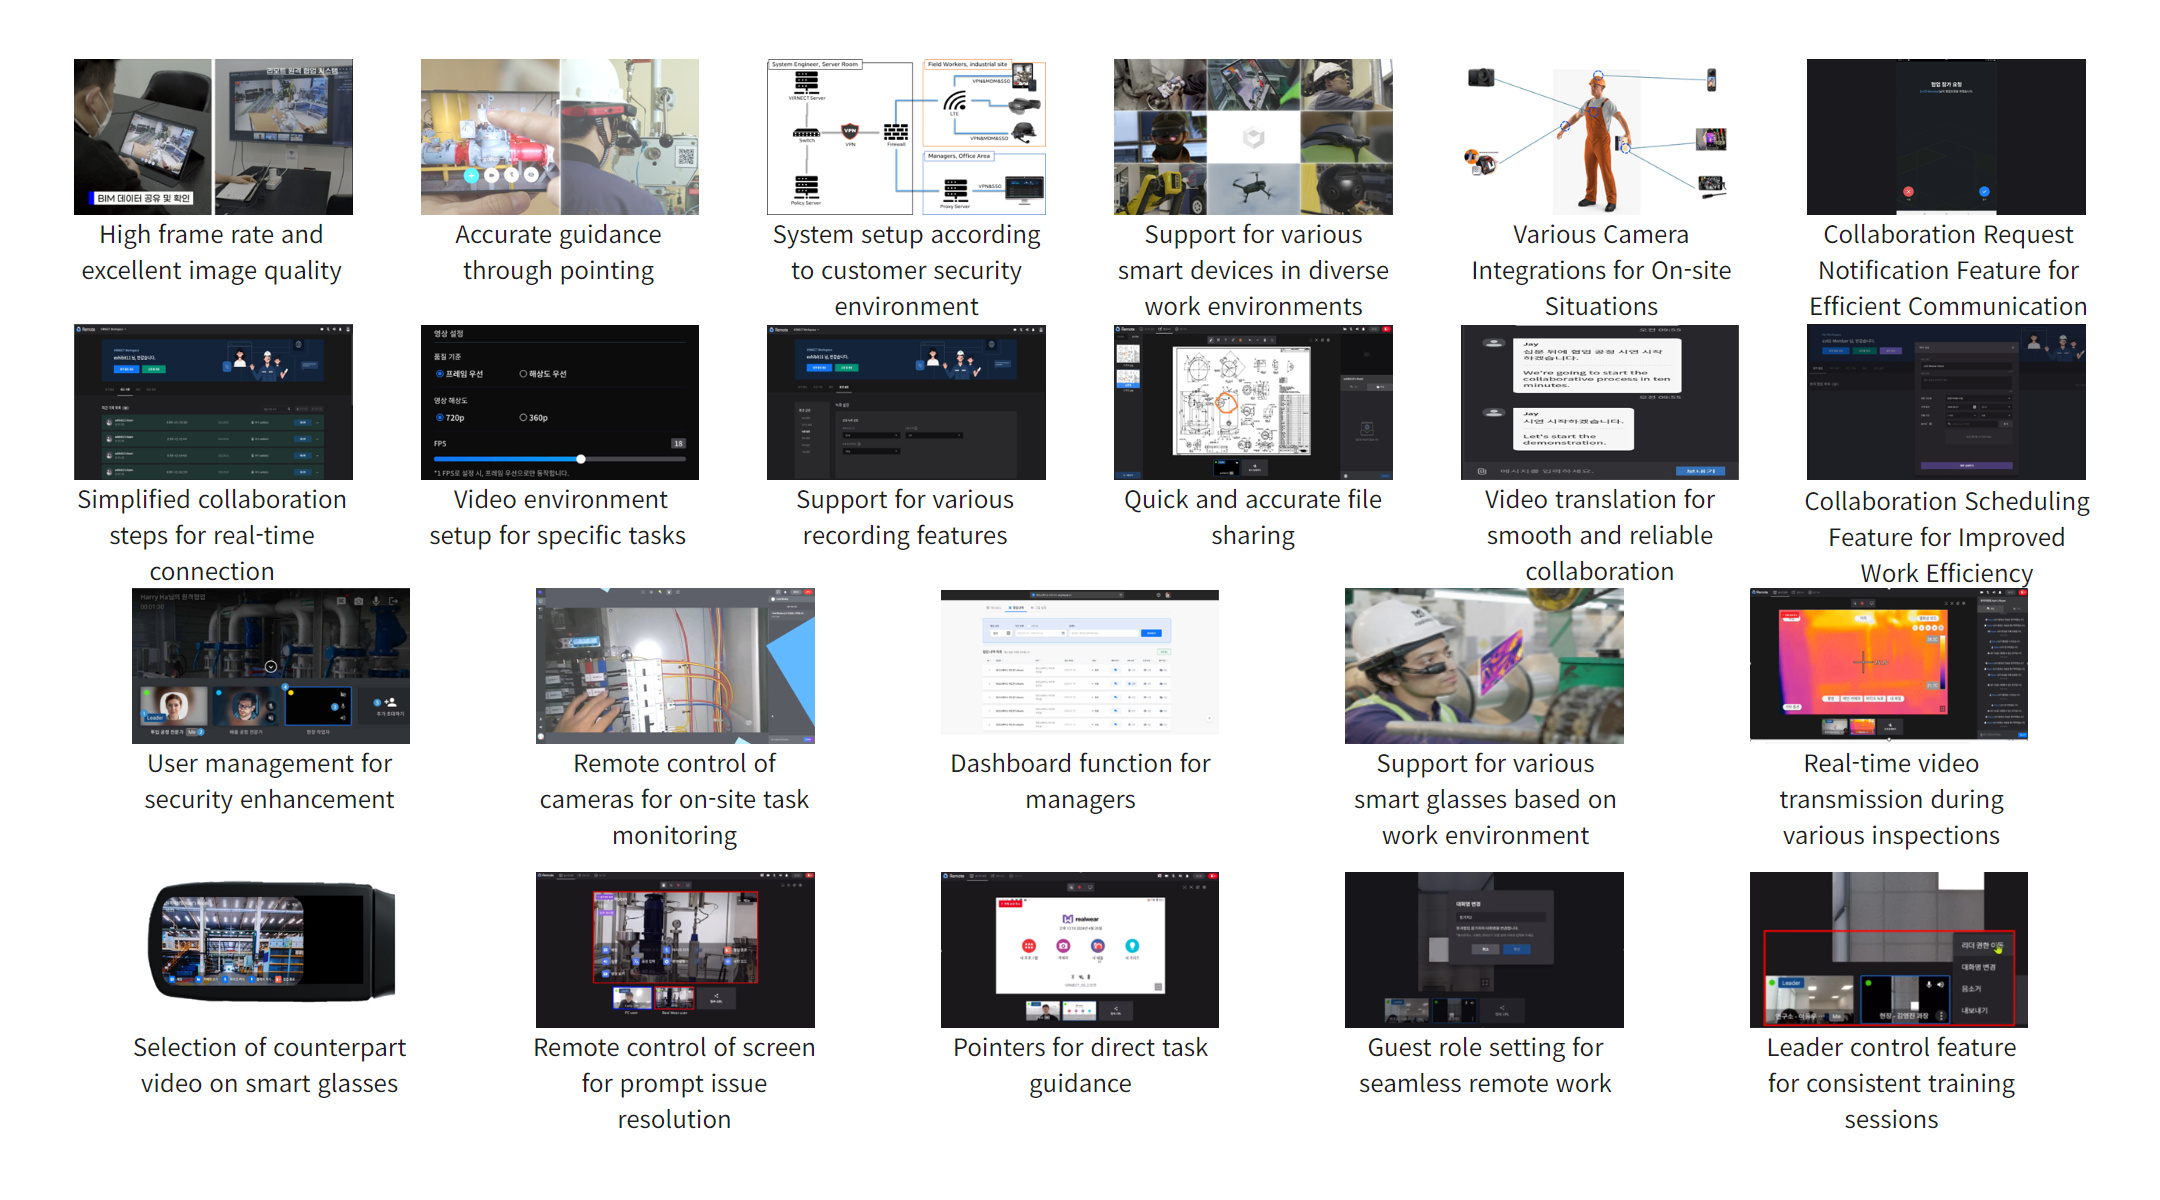This screenshot has width=2160, height=1200.
Task: Select the camera capture icon in the session toolbar
Action: 359,601
